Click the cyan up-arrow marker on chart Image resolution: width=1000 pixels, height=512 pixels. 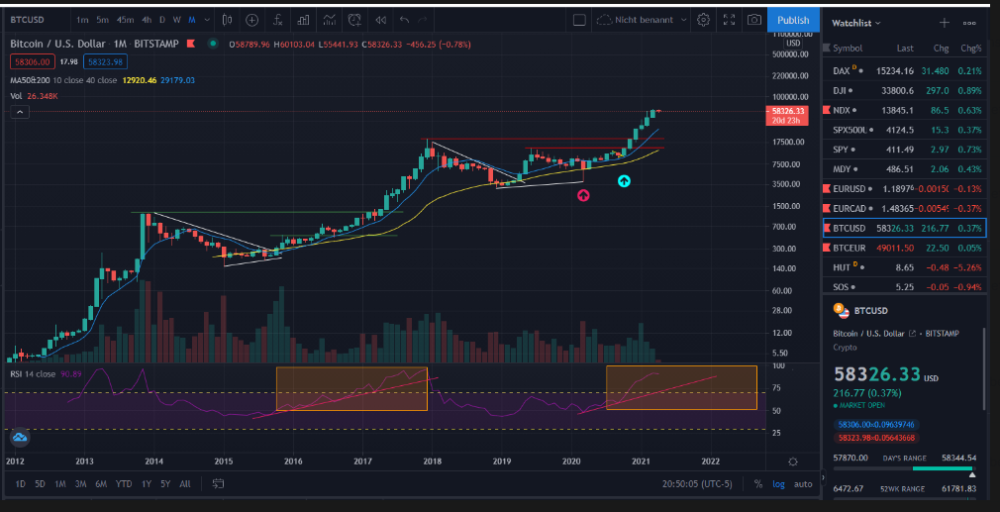(624, 181)
